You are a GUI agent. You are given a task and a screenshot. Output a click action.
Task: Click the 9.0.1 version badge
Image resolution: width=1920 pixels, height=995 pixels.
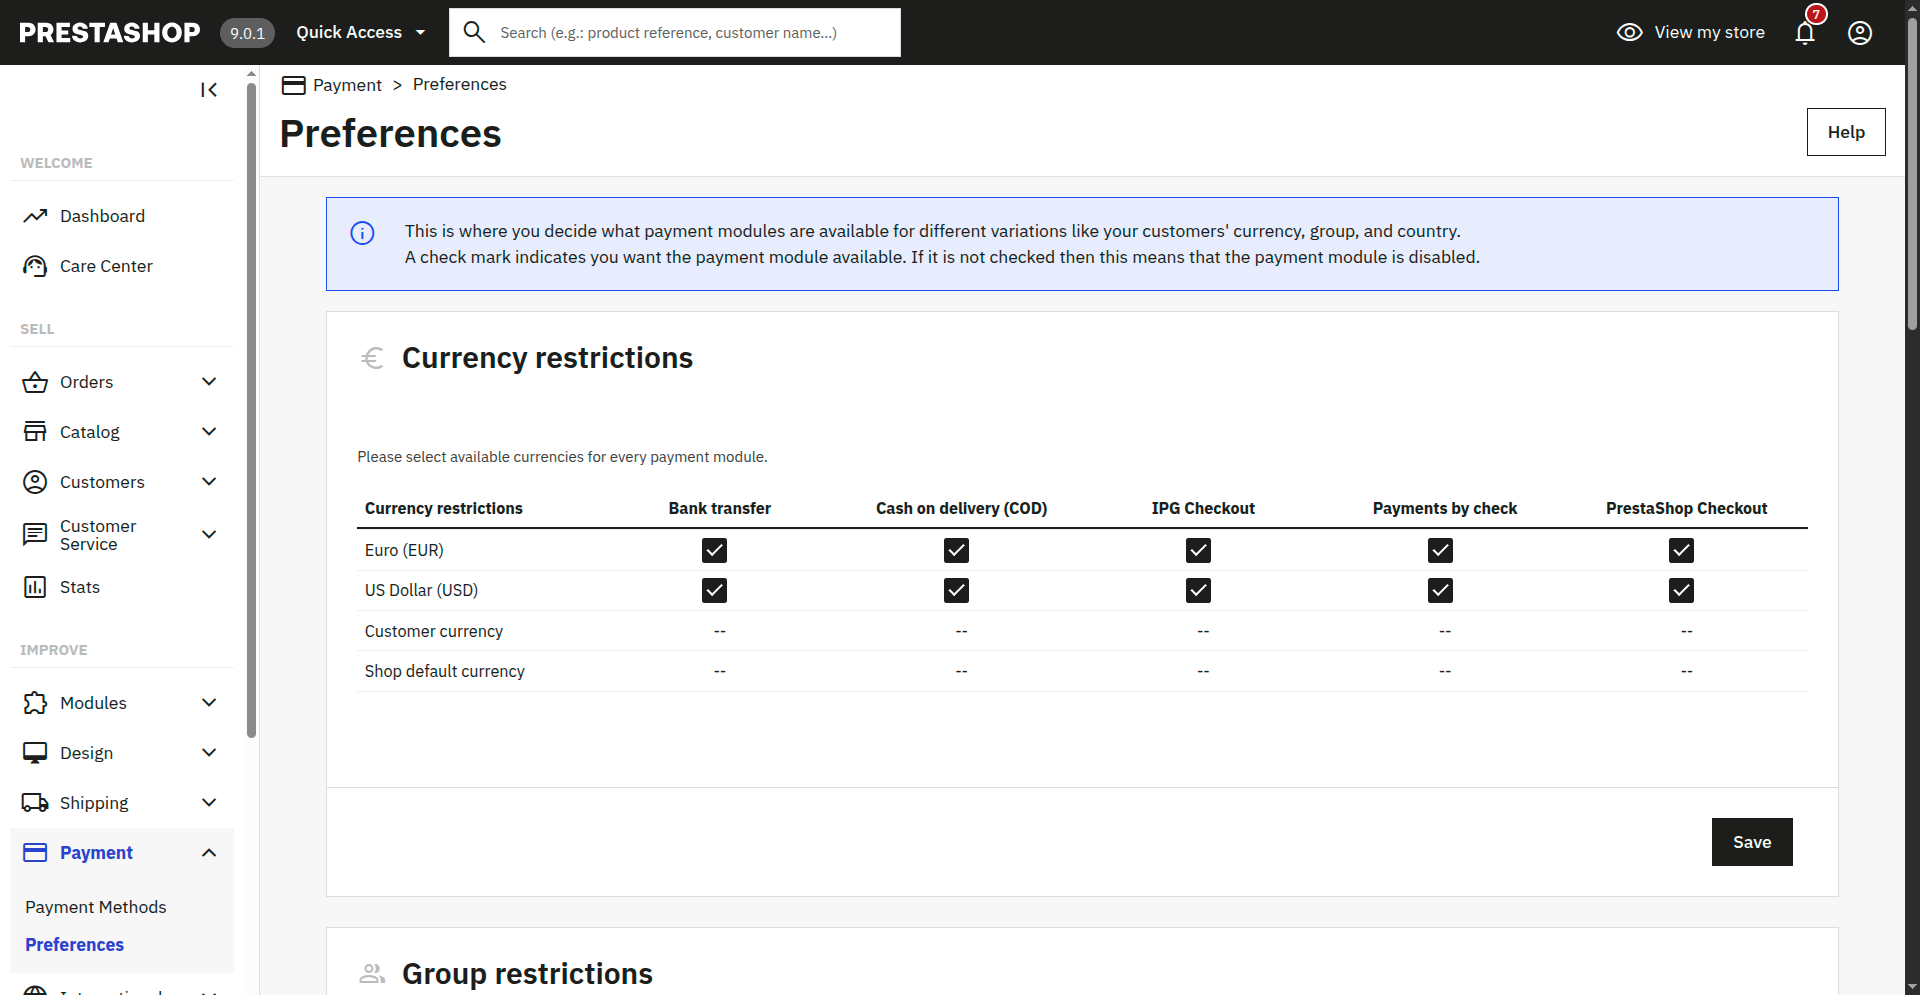247,33
